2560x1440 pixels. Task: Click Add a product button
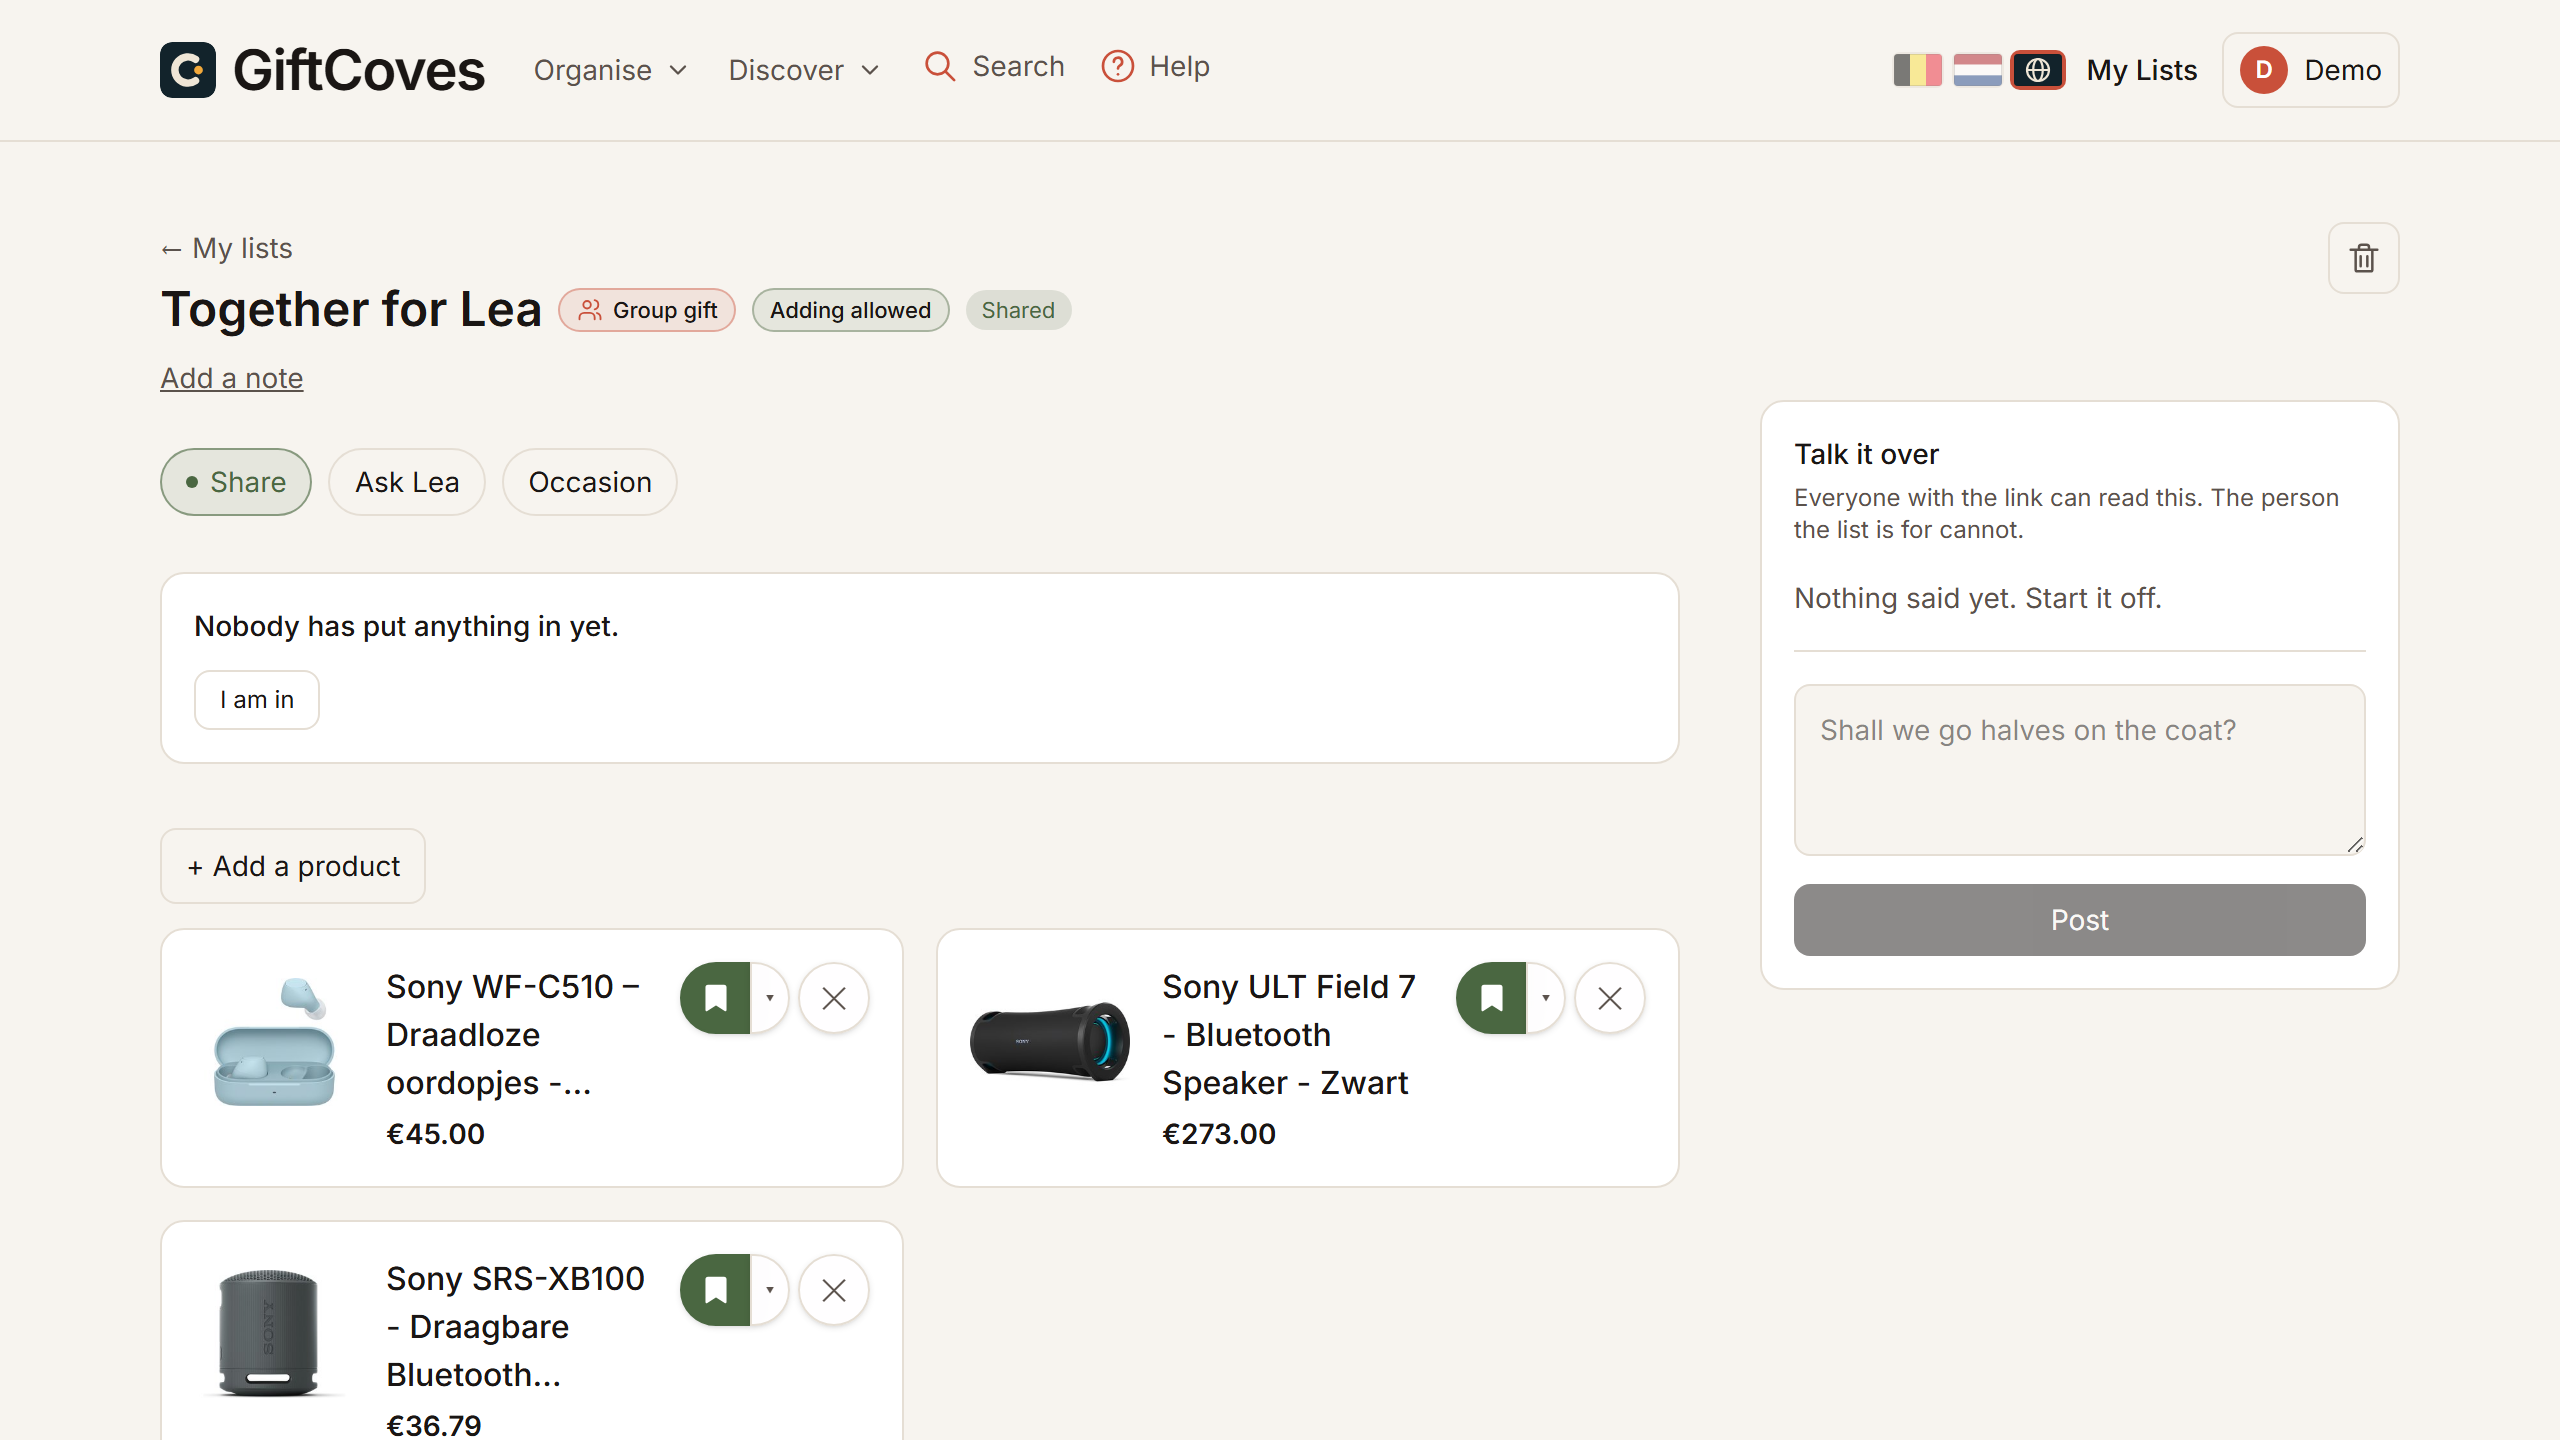(293, 866)
